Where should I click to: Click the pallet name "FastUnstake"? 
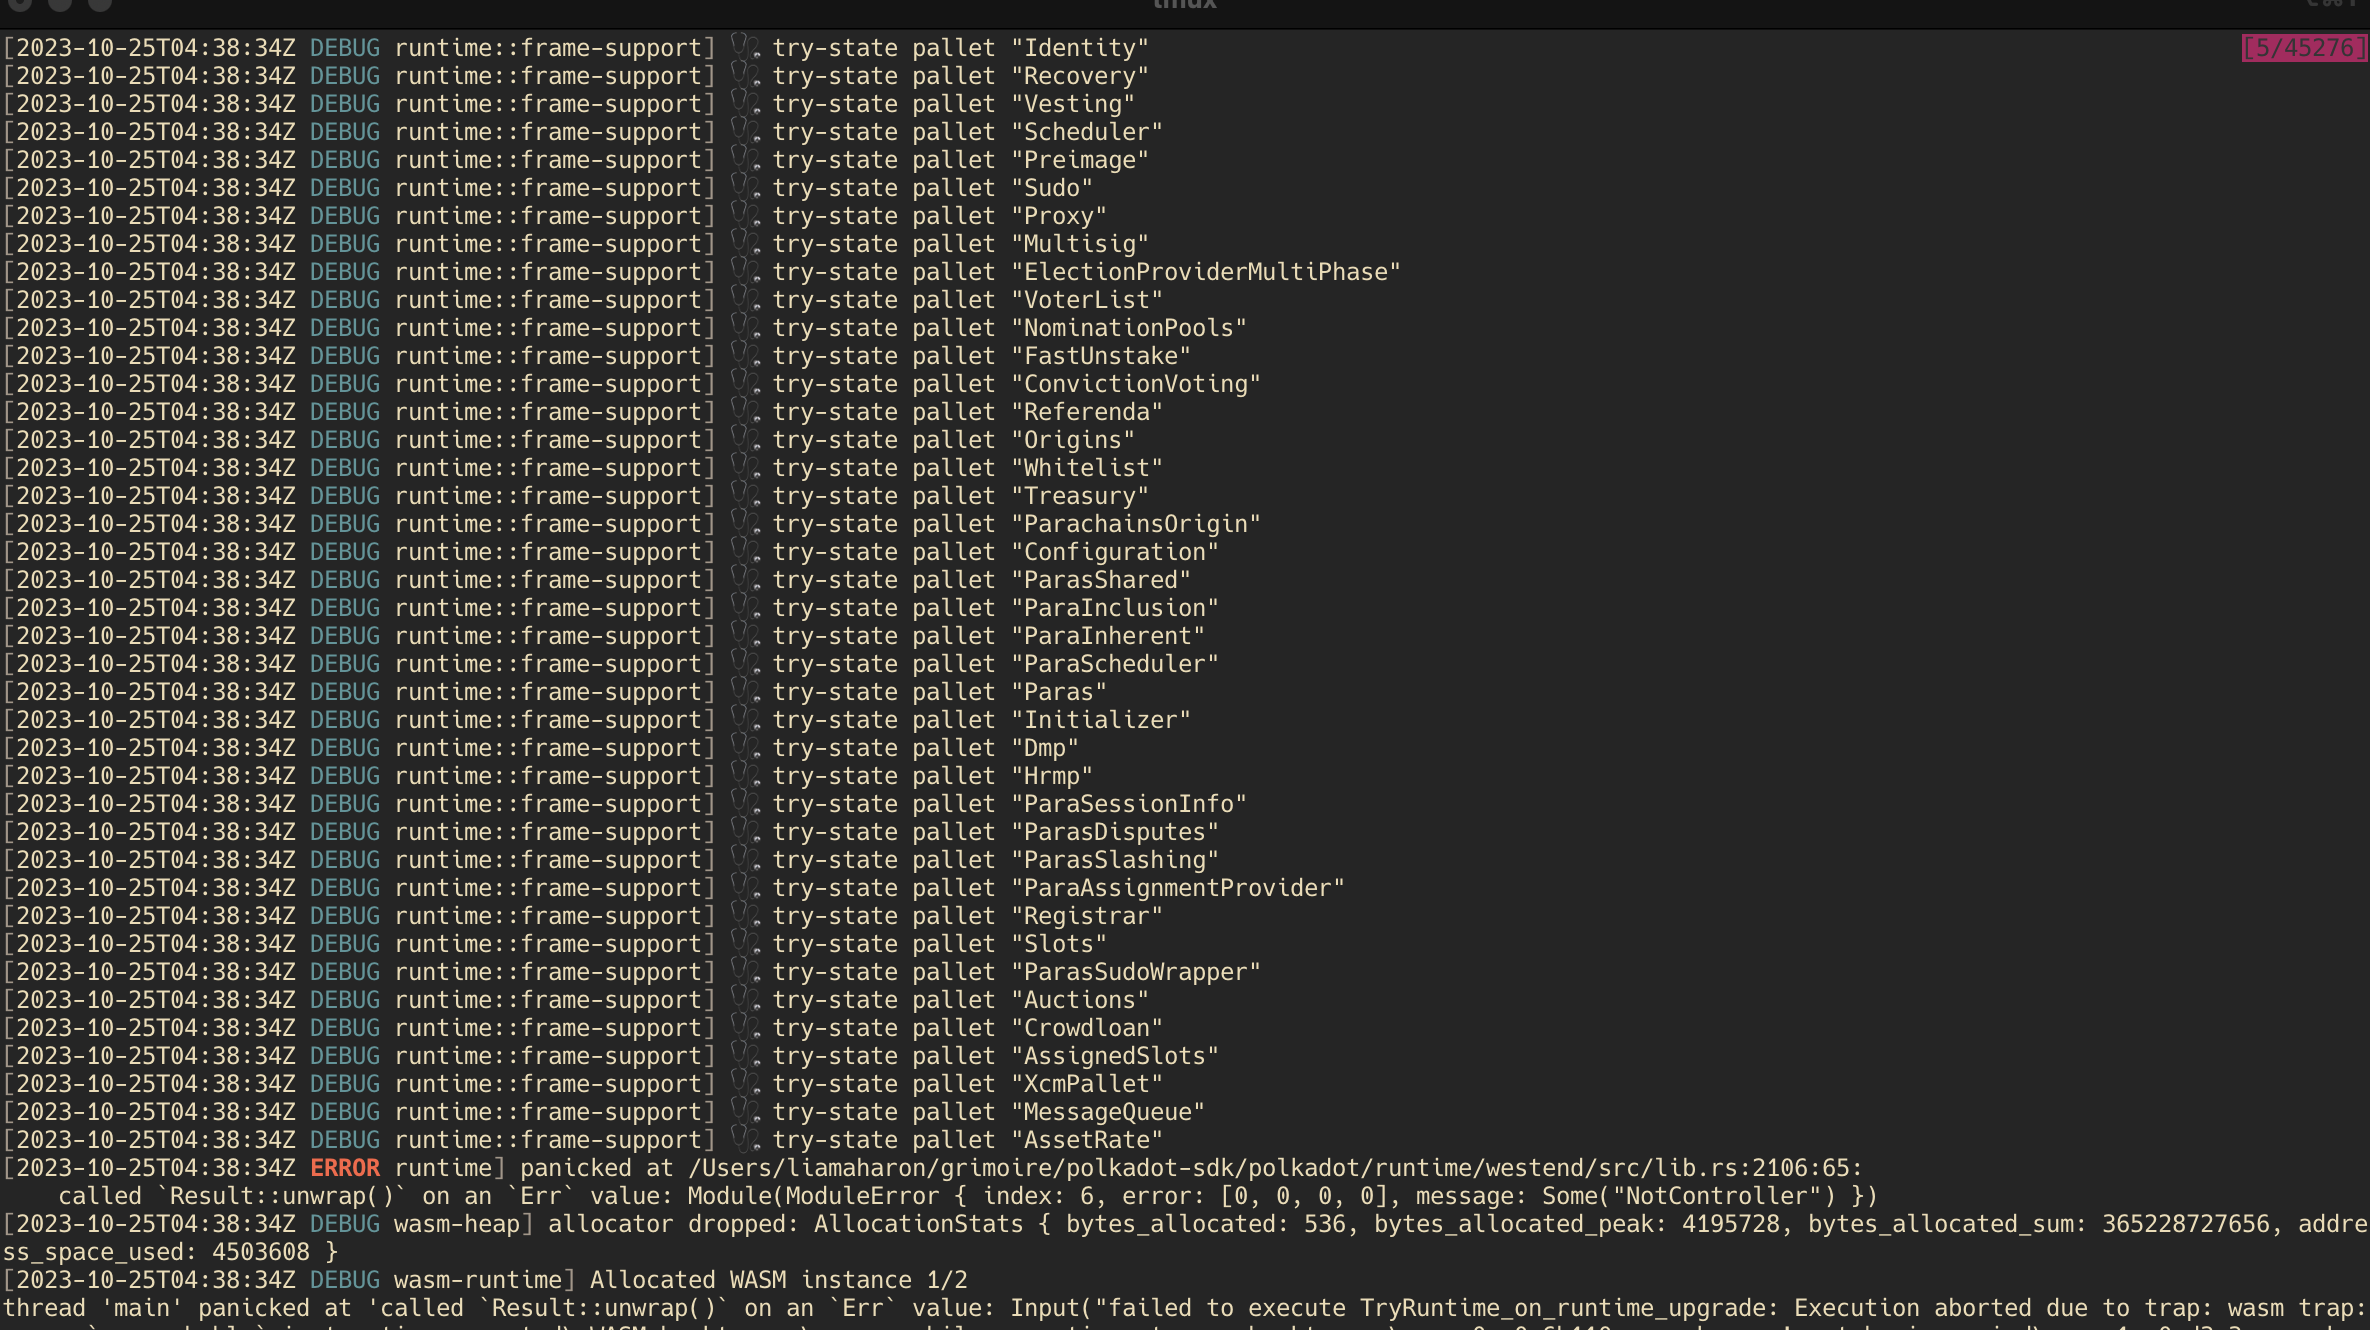1101,356
